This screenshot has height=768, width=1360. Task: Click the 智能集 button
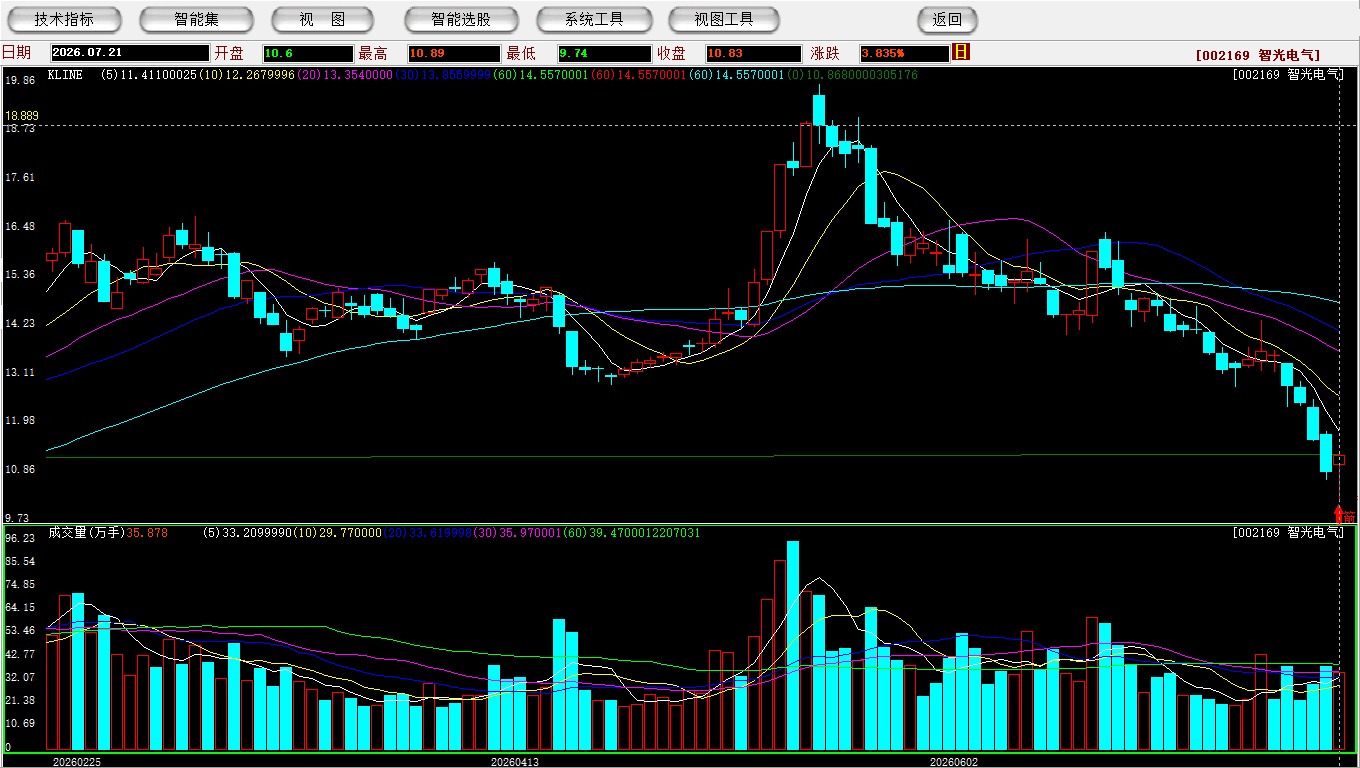(197, 19)
